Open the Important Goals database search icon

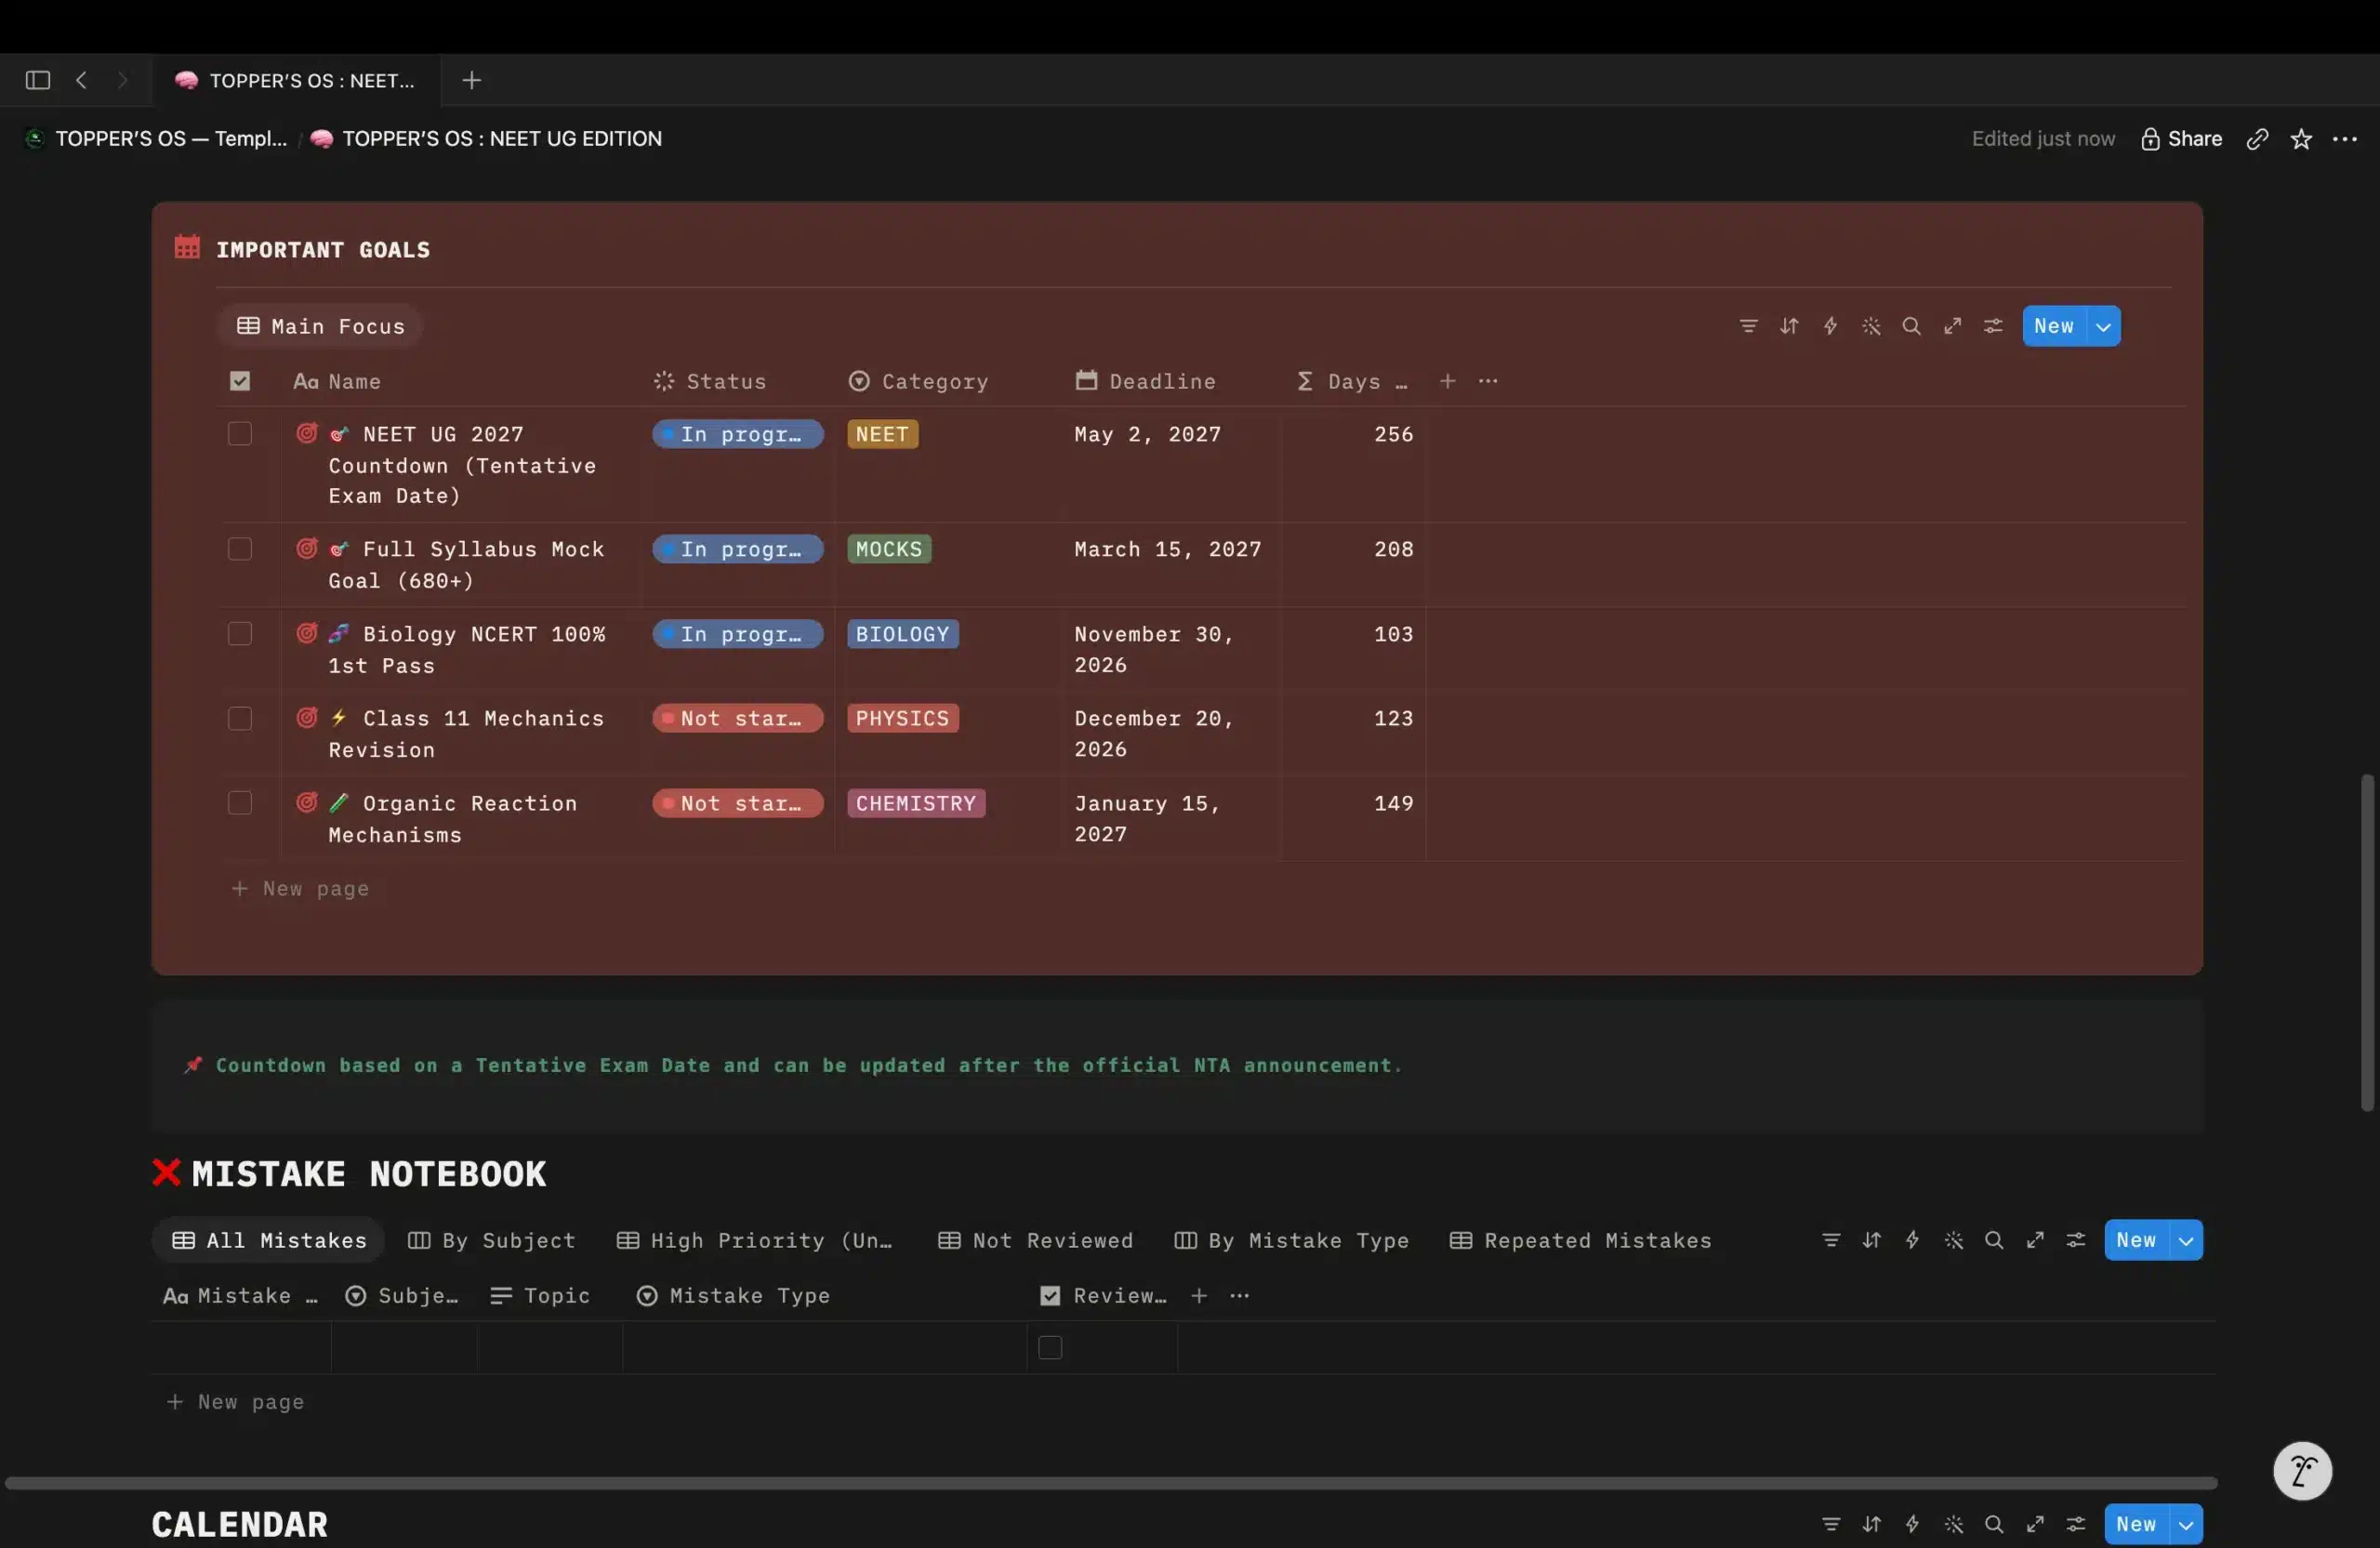click(x=1911, y=326)
